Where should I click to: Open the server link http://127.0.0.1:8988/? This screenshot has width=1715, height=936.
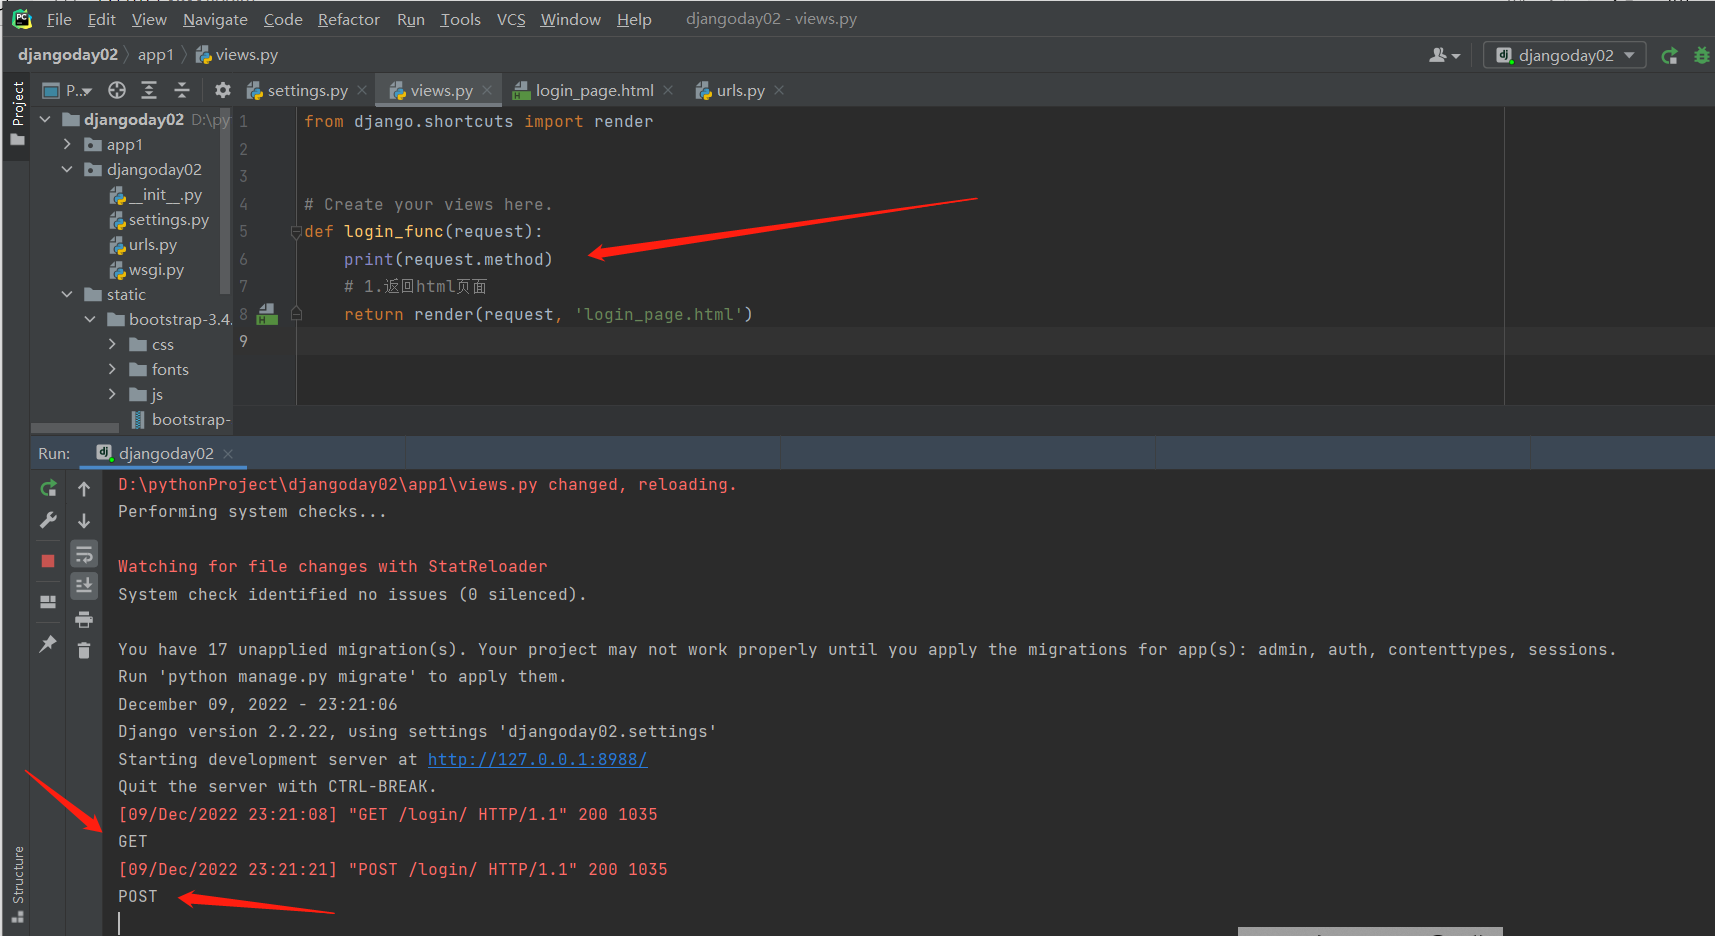pos(537,760)
